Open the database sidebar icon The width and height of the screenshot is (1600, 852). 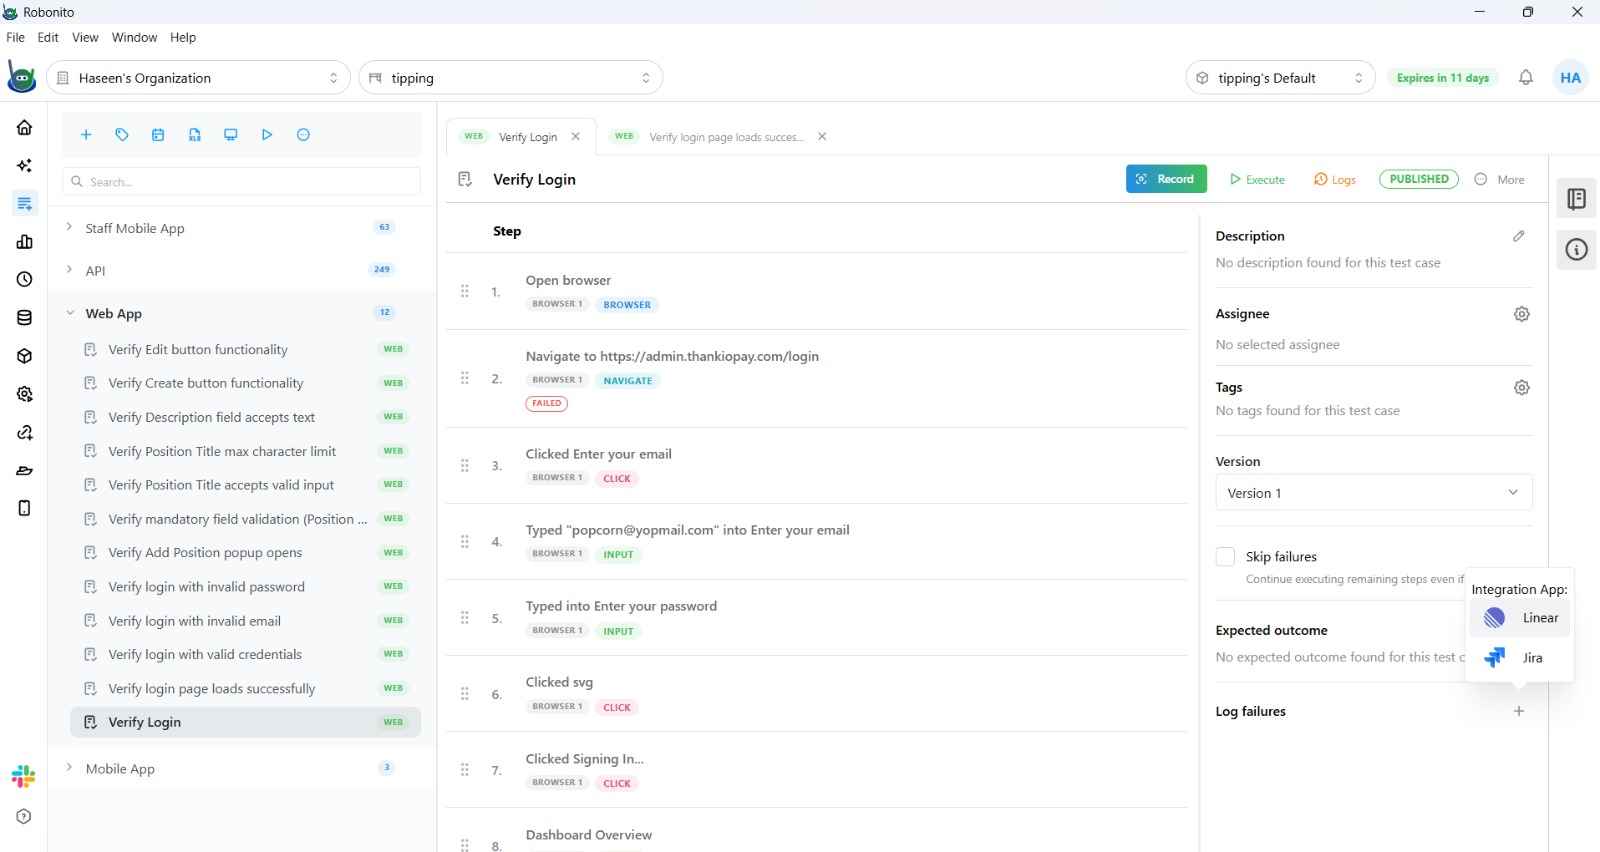click(24, 317)
